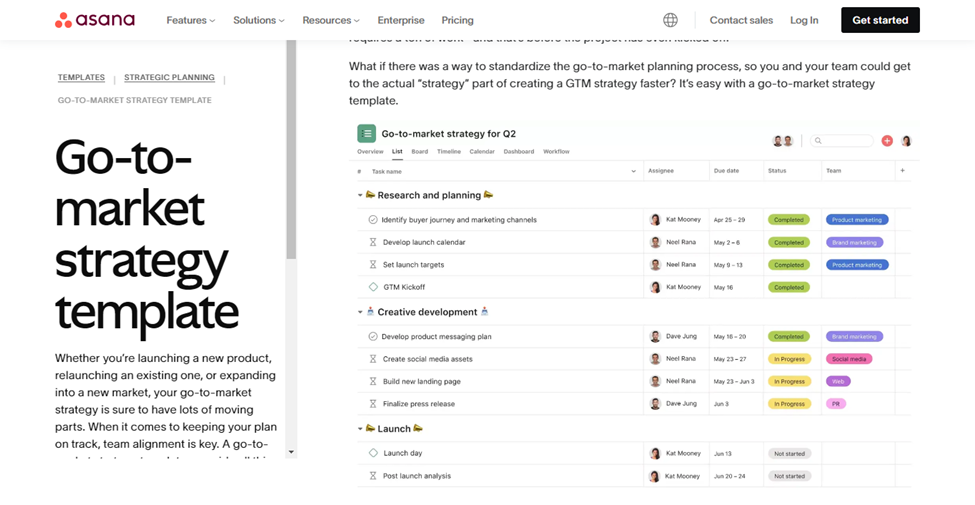Toggle checkmark for Develop product messaging plan
Viewport: 975px width, 505px height.
373,337
